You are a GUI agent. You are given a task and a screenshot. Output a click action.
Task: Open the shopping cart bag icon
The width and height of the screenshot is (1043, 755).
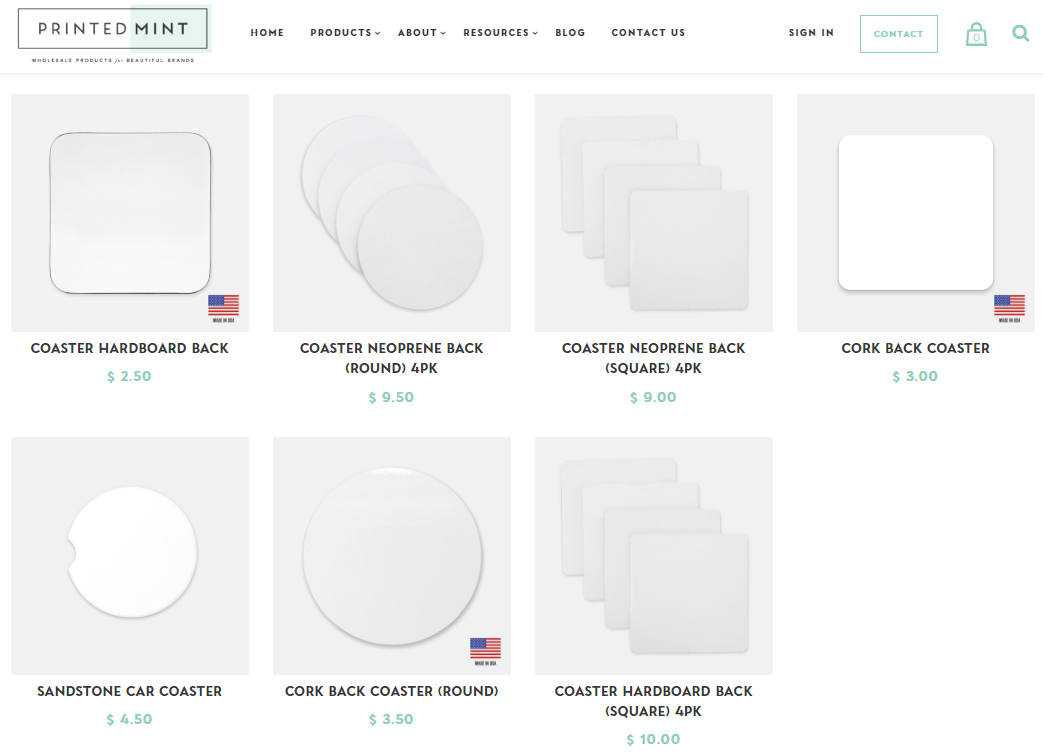pyautogui.click(x=975, y=32)
